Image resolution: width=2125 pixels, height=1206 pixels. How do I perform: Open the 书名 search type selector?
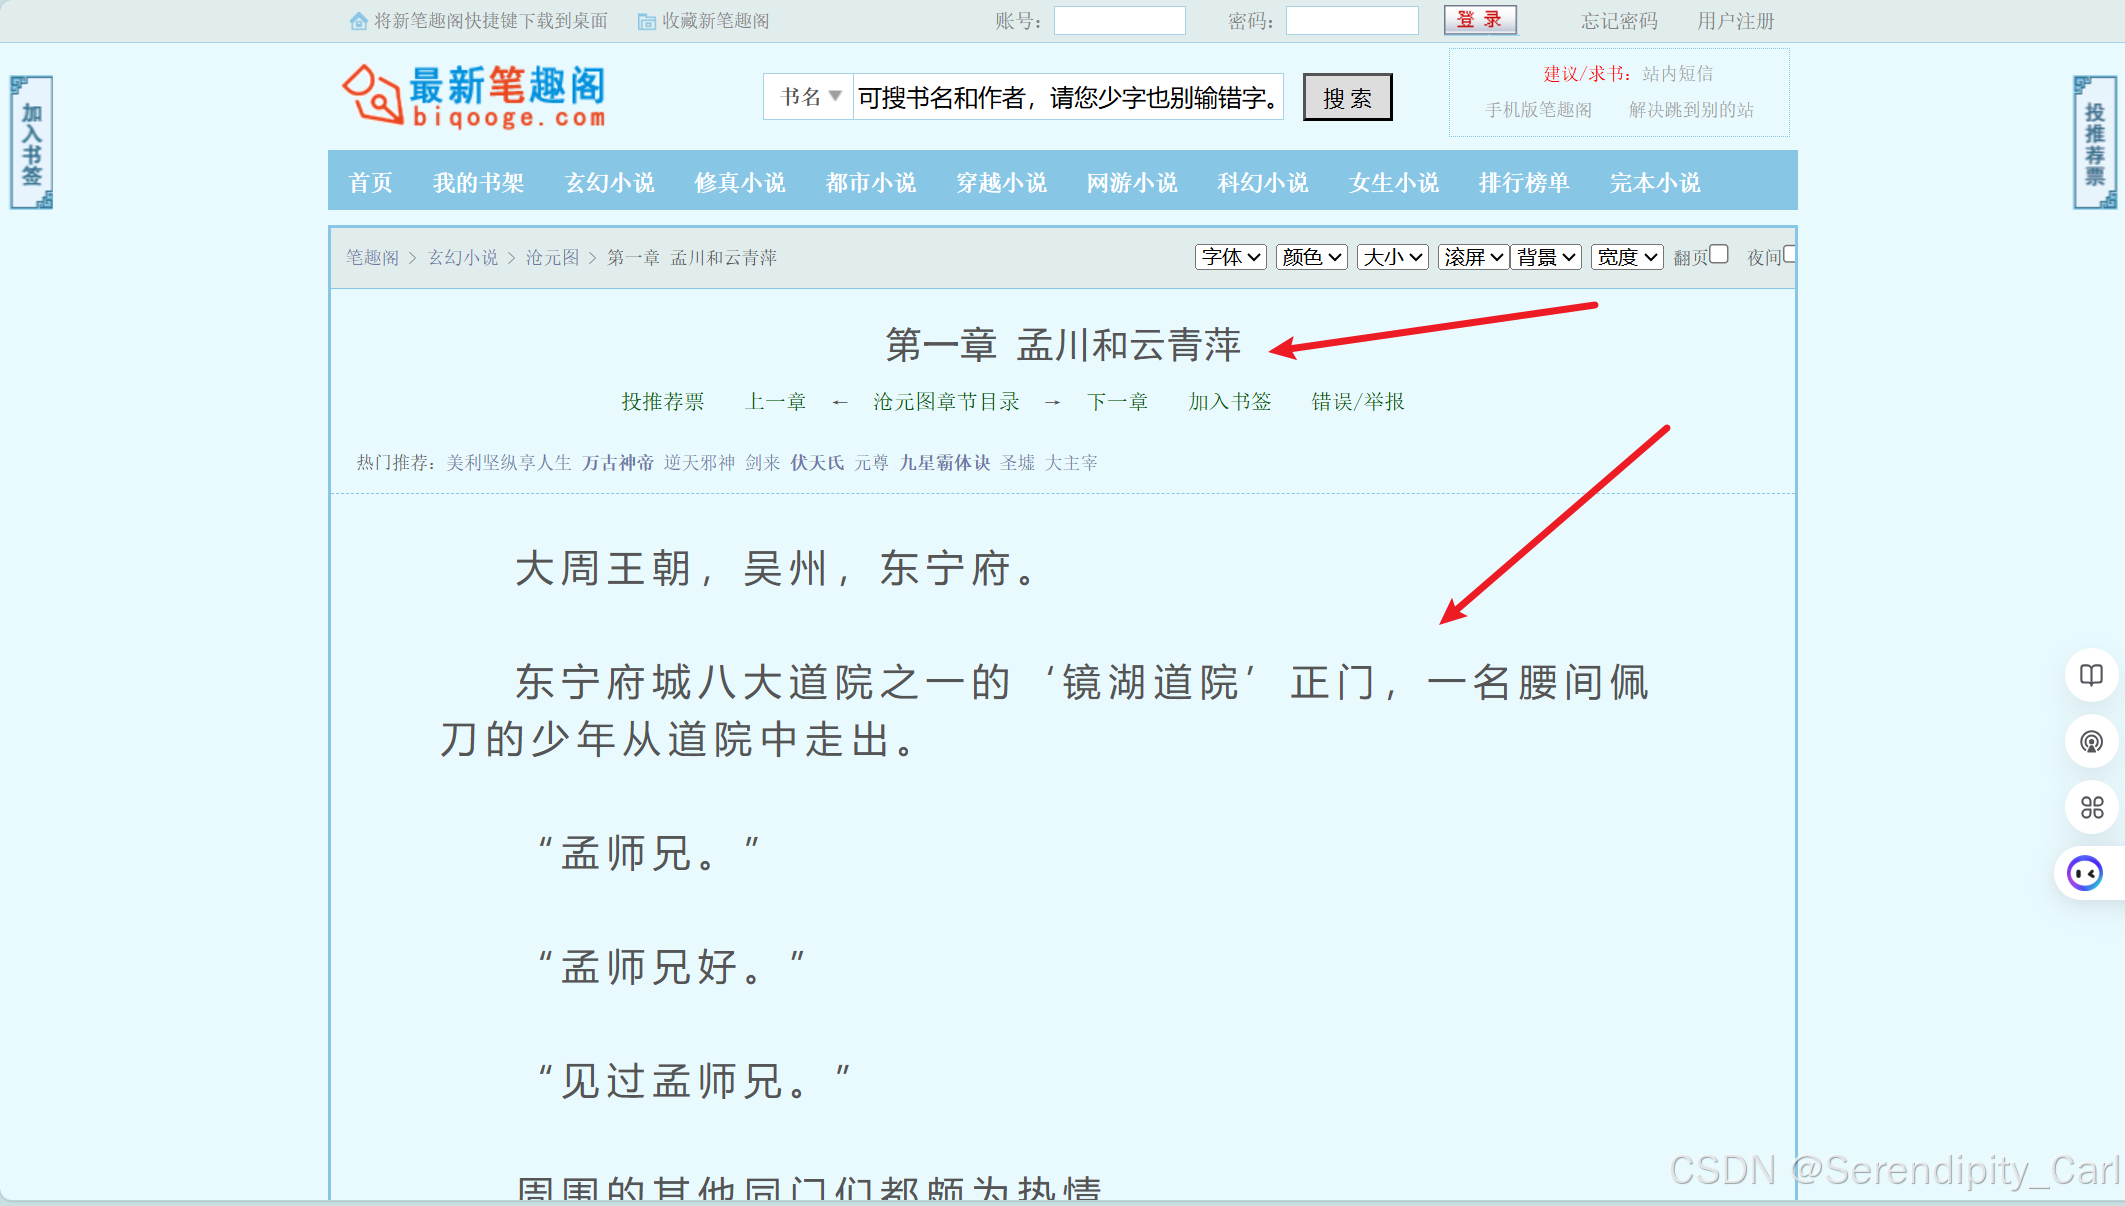click(809, 97)
